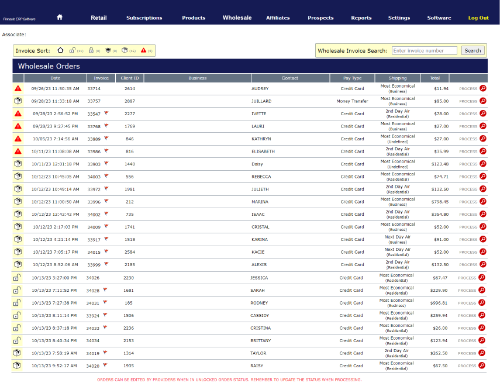The height and width of the screenshot is (388, 500).
Task: Open the Wholesale menu
Action: 237,18
